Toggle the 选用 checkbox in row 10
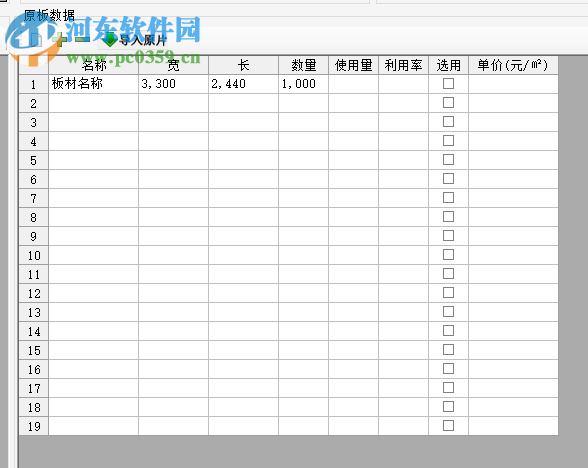The image size is (588, 468). (x=448, y=255)
